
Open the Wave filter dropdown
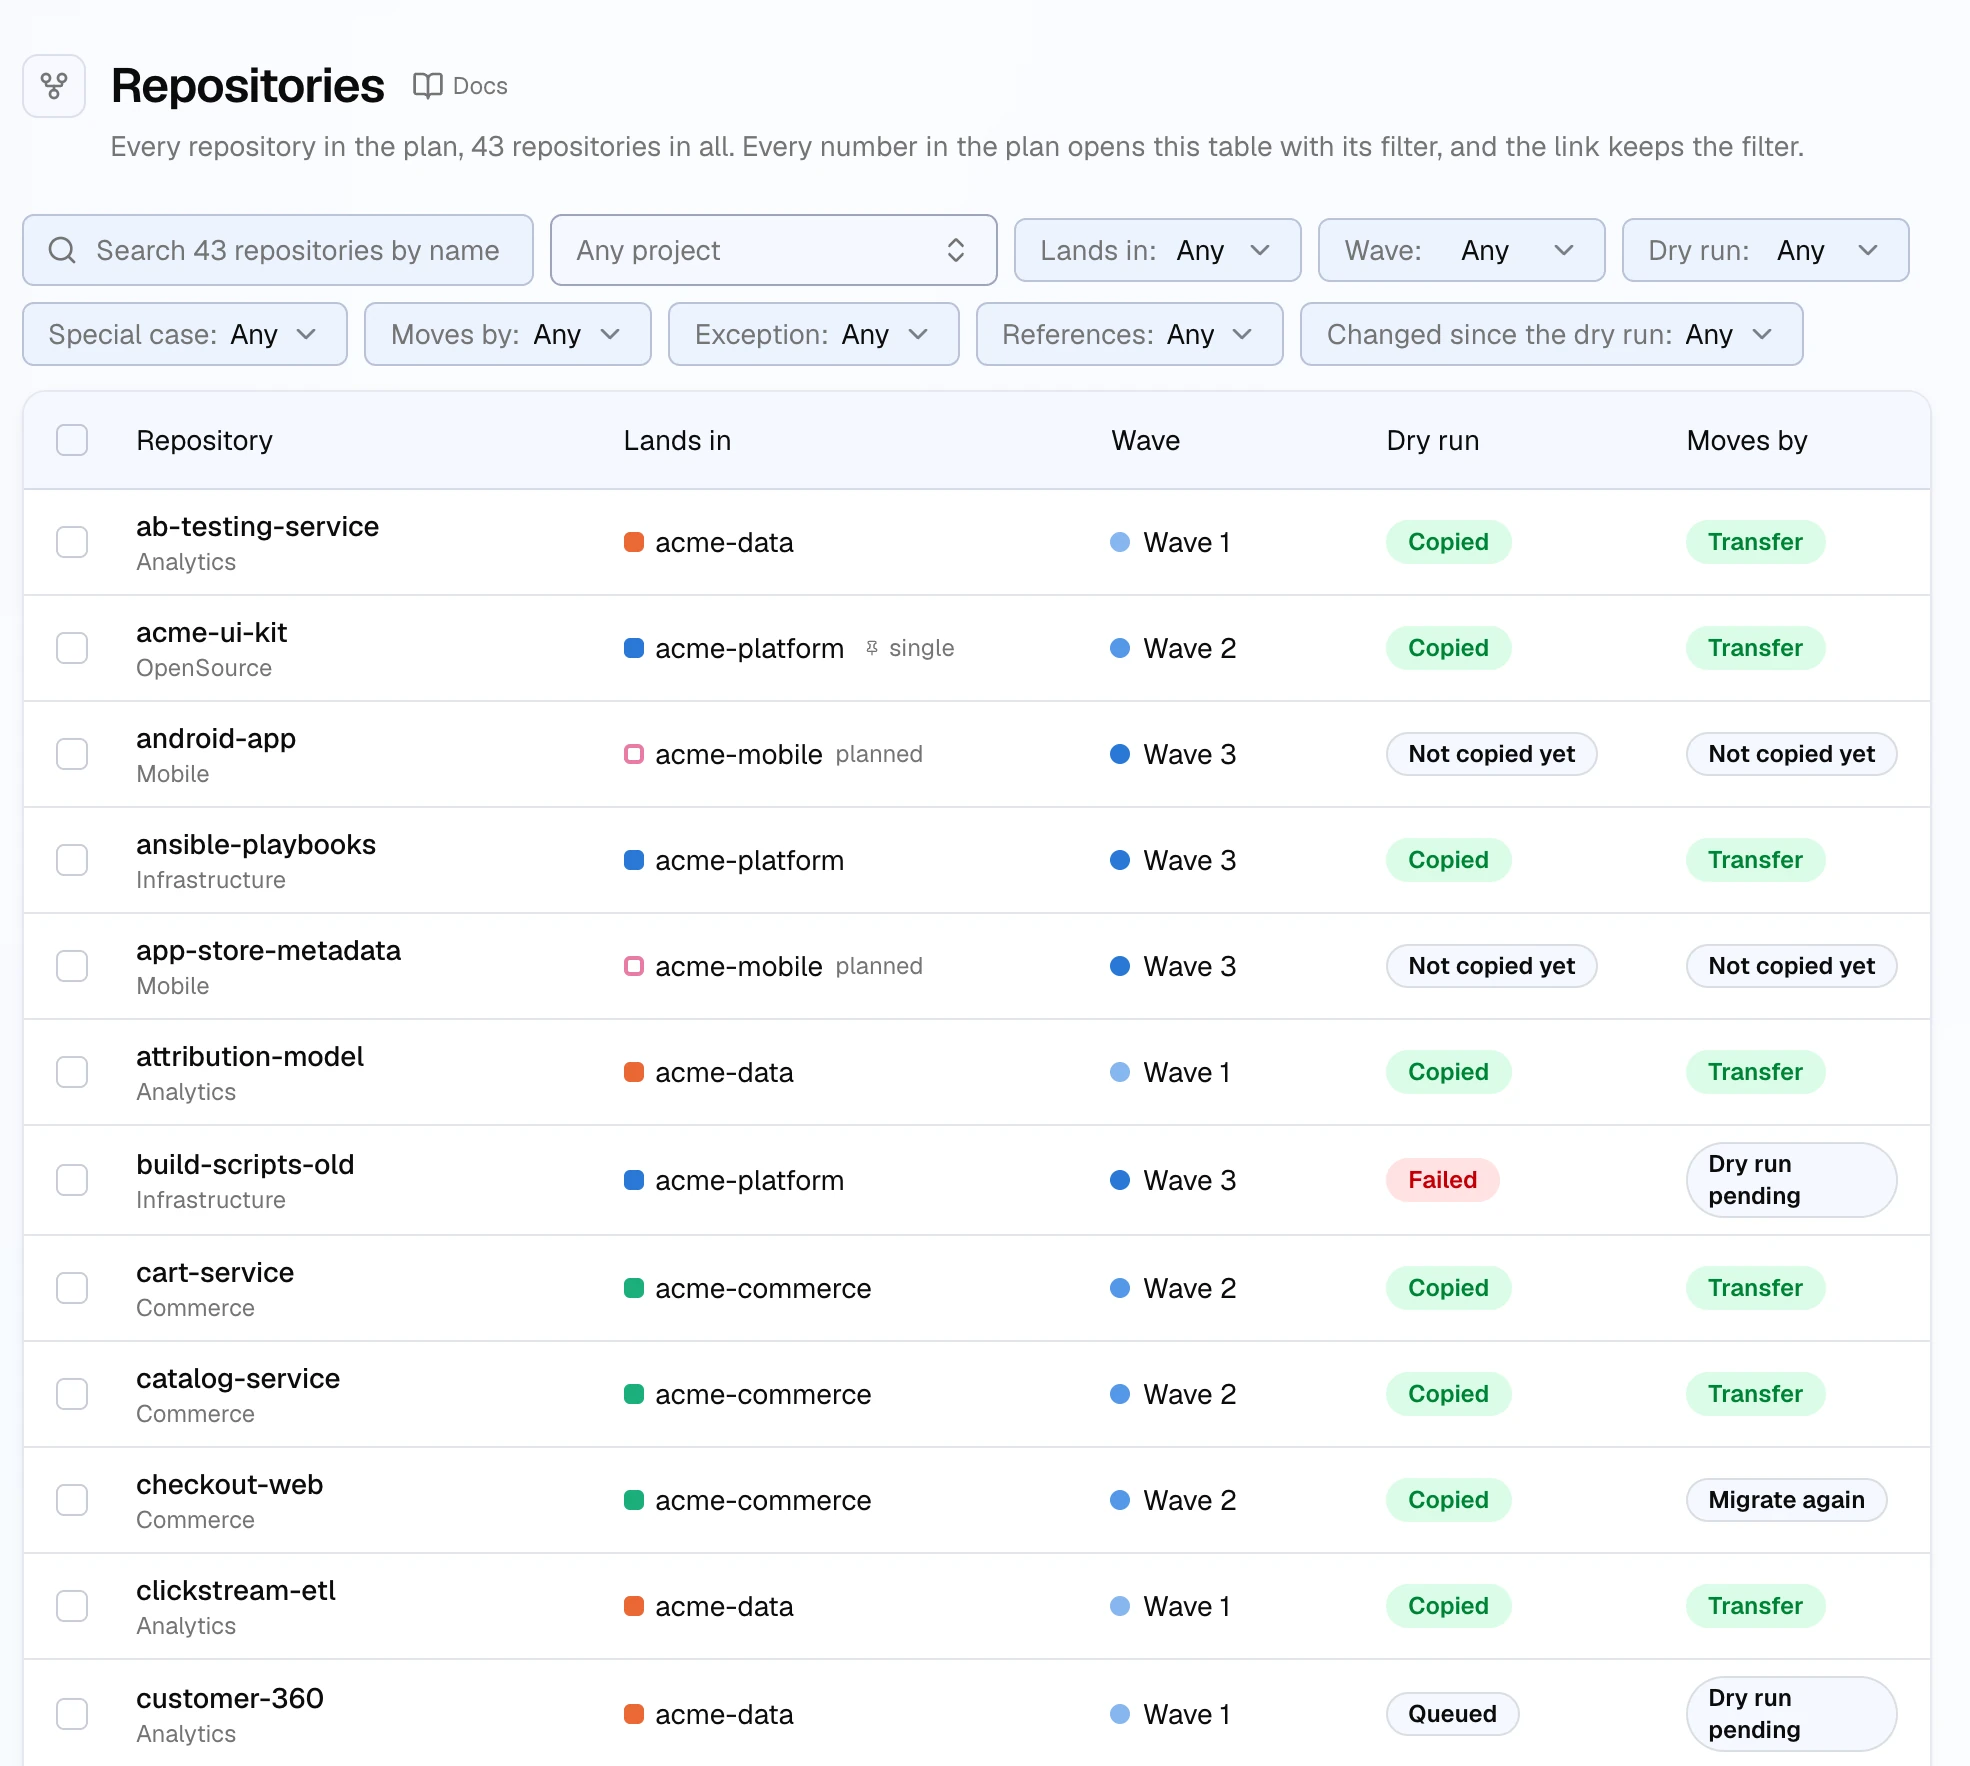[x=1461, y=250]
